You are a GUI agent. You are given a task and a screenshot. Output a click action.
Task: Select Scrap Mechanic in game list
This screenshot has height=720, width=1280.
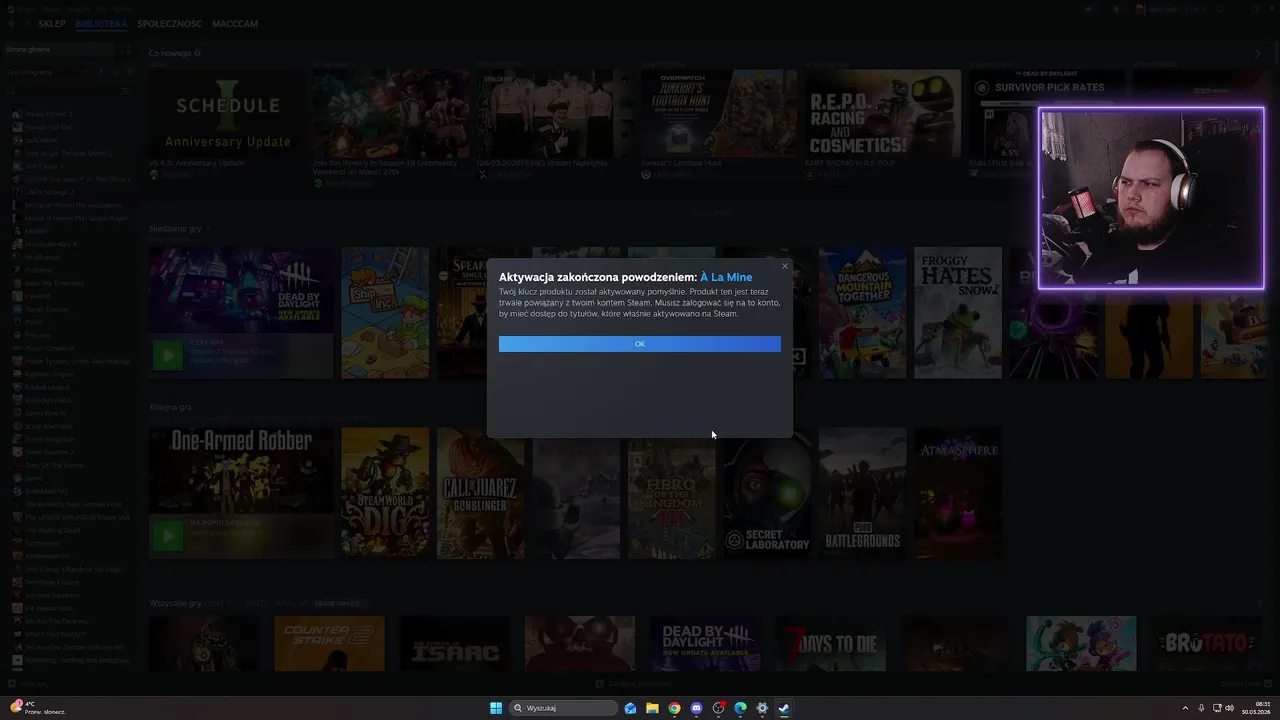coord(49,426)
